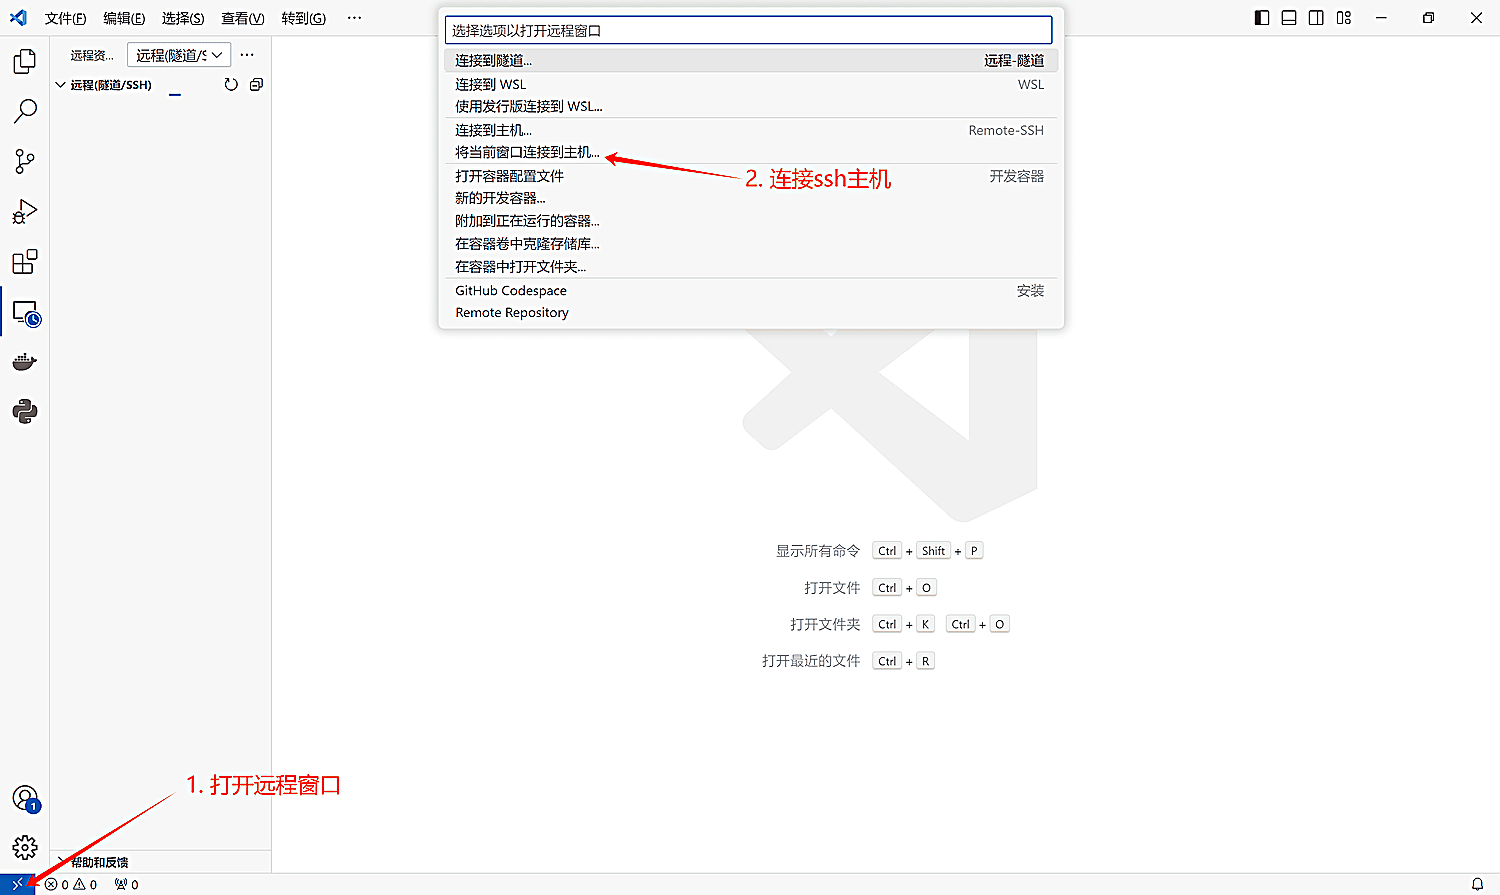Screen dimensions: 1500x895
Task: Select 附加到正在运行的容器... option
Action: point(751,221)
